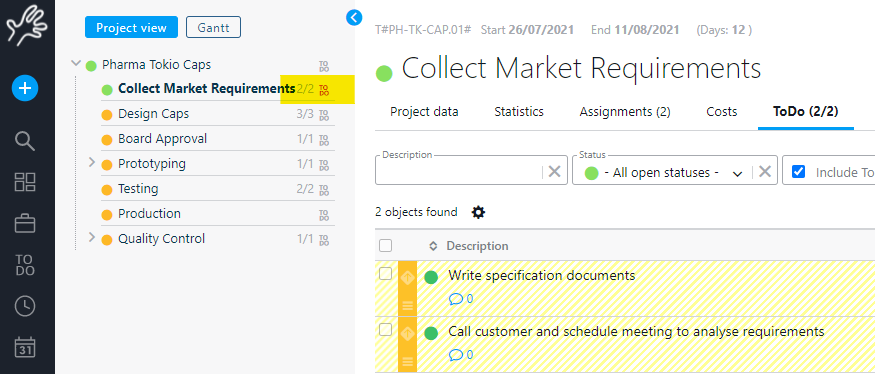Open the timesheet clock icon in sidebar
This screenshot has height=374, width=875.
click(25, 306)
